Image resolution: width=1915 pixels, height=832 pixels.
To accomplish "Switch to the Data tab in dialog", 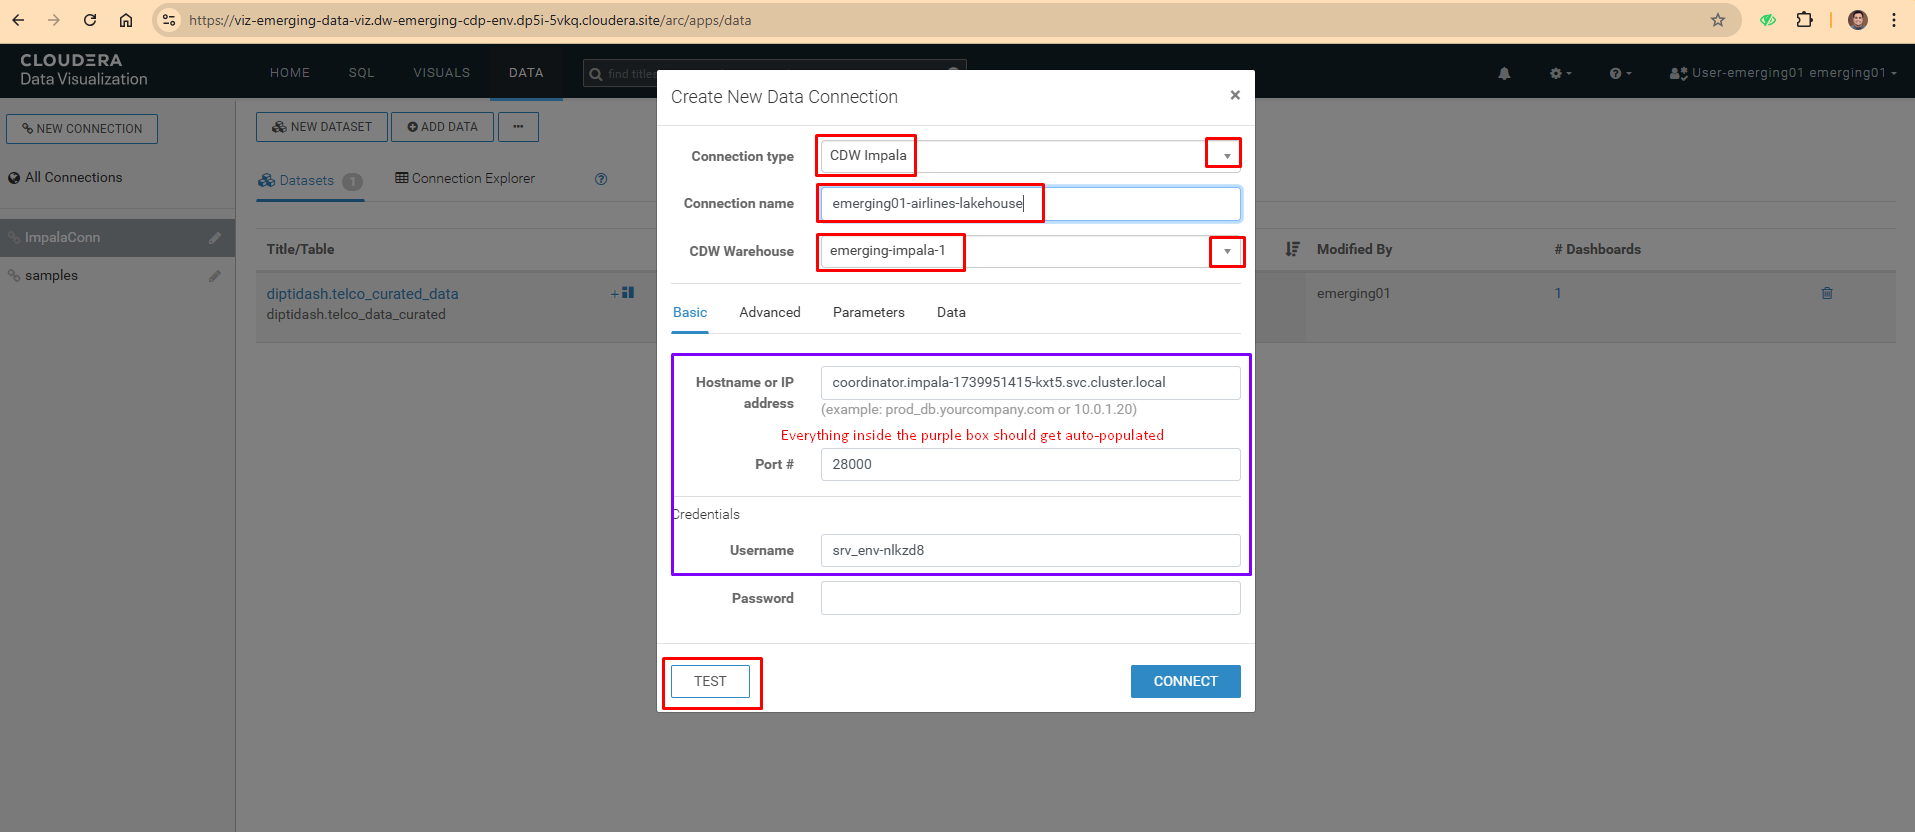I will 951,313.
